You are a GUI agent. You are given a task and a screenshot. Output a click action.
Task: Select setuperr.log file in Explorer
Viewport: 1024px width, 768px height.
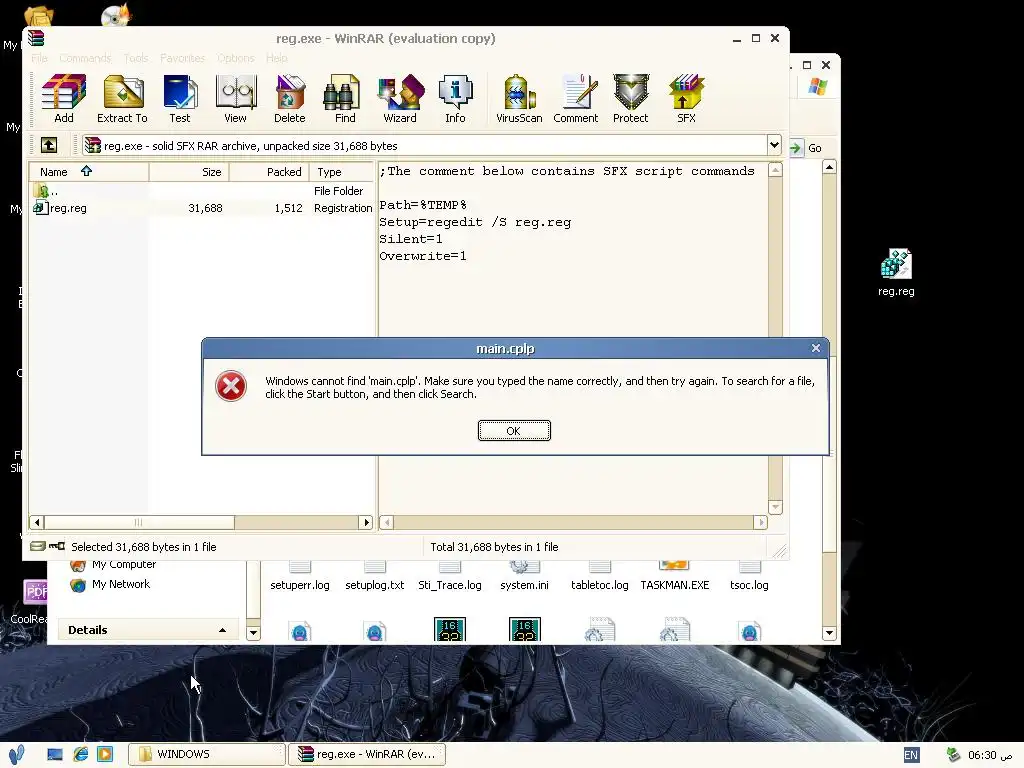300,577
